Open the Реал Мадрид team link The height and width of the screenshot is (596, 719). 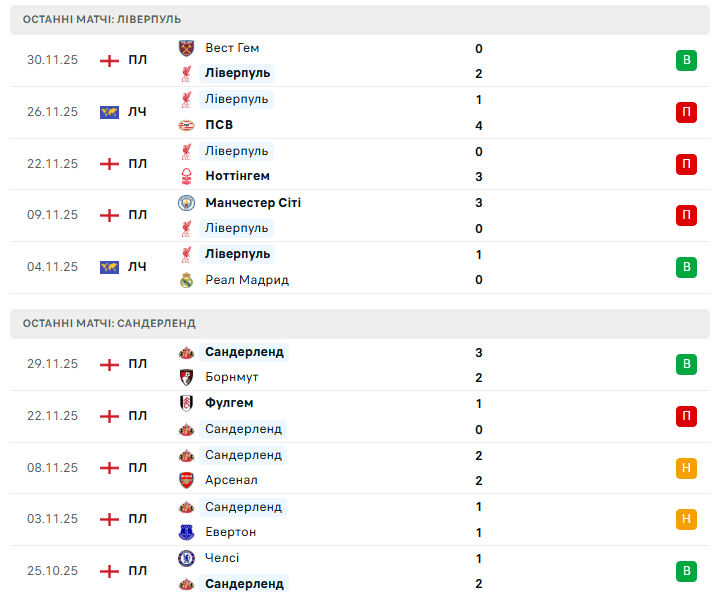coord(247,280)
